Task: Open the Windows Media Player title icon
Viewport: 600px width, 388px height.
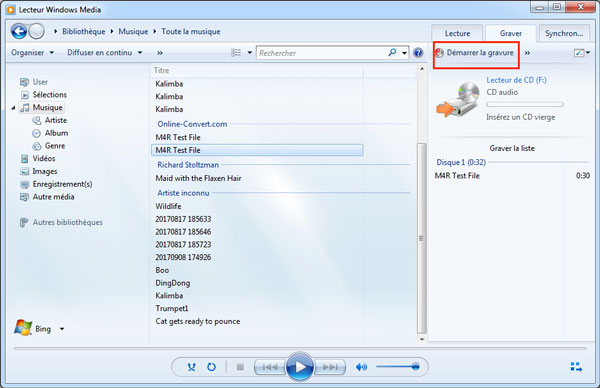Action: click(x=11, y=10)
